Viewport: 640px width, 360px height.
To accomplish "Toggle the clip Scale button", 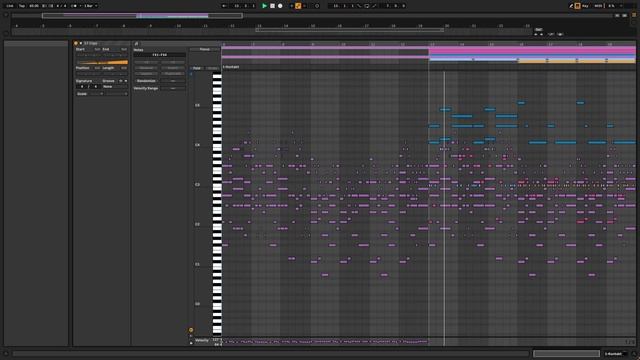I will coord(82,93).
